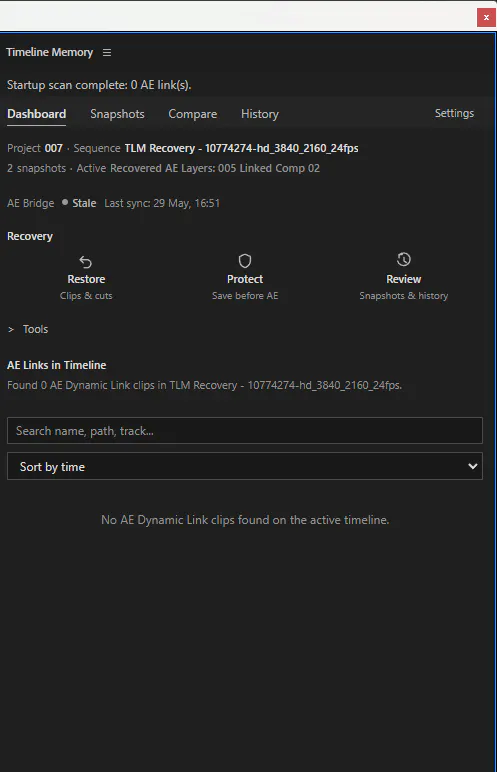Close the panel with the red X button

click(x=486, y=17)
